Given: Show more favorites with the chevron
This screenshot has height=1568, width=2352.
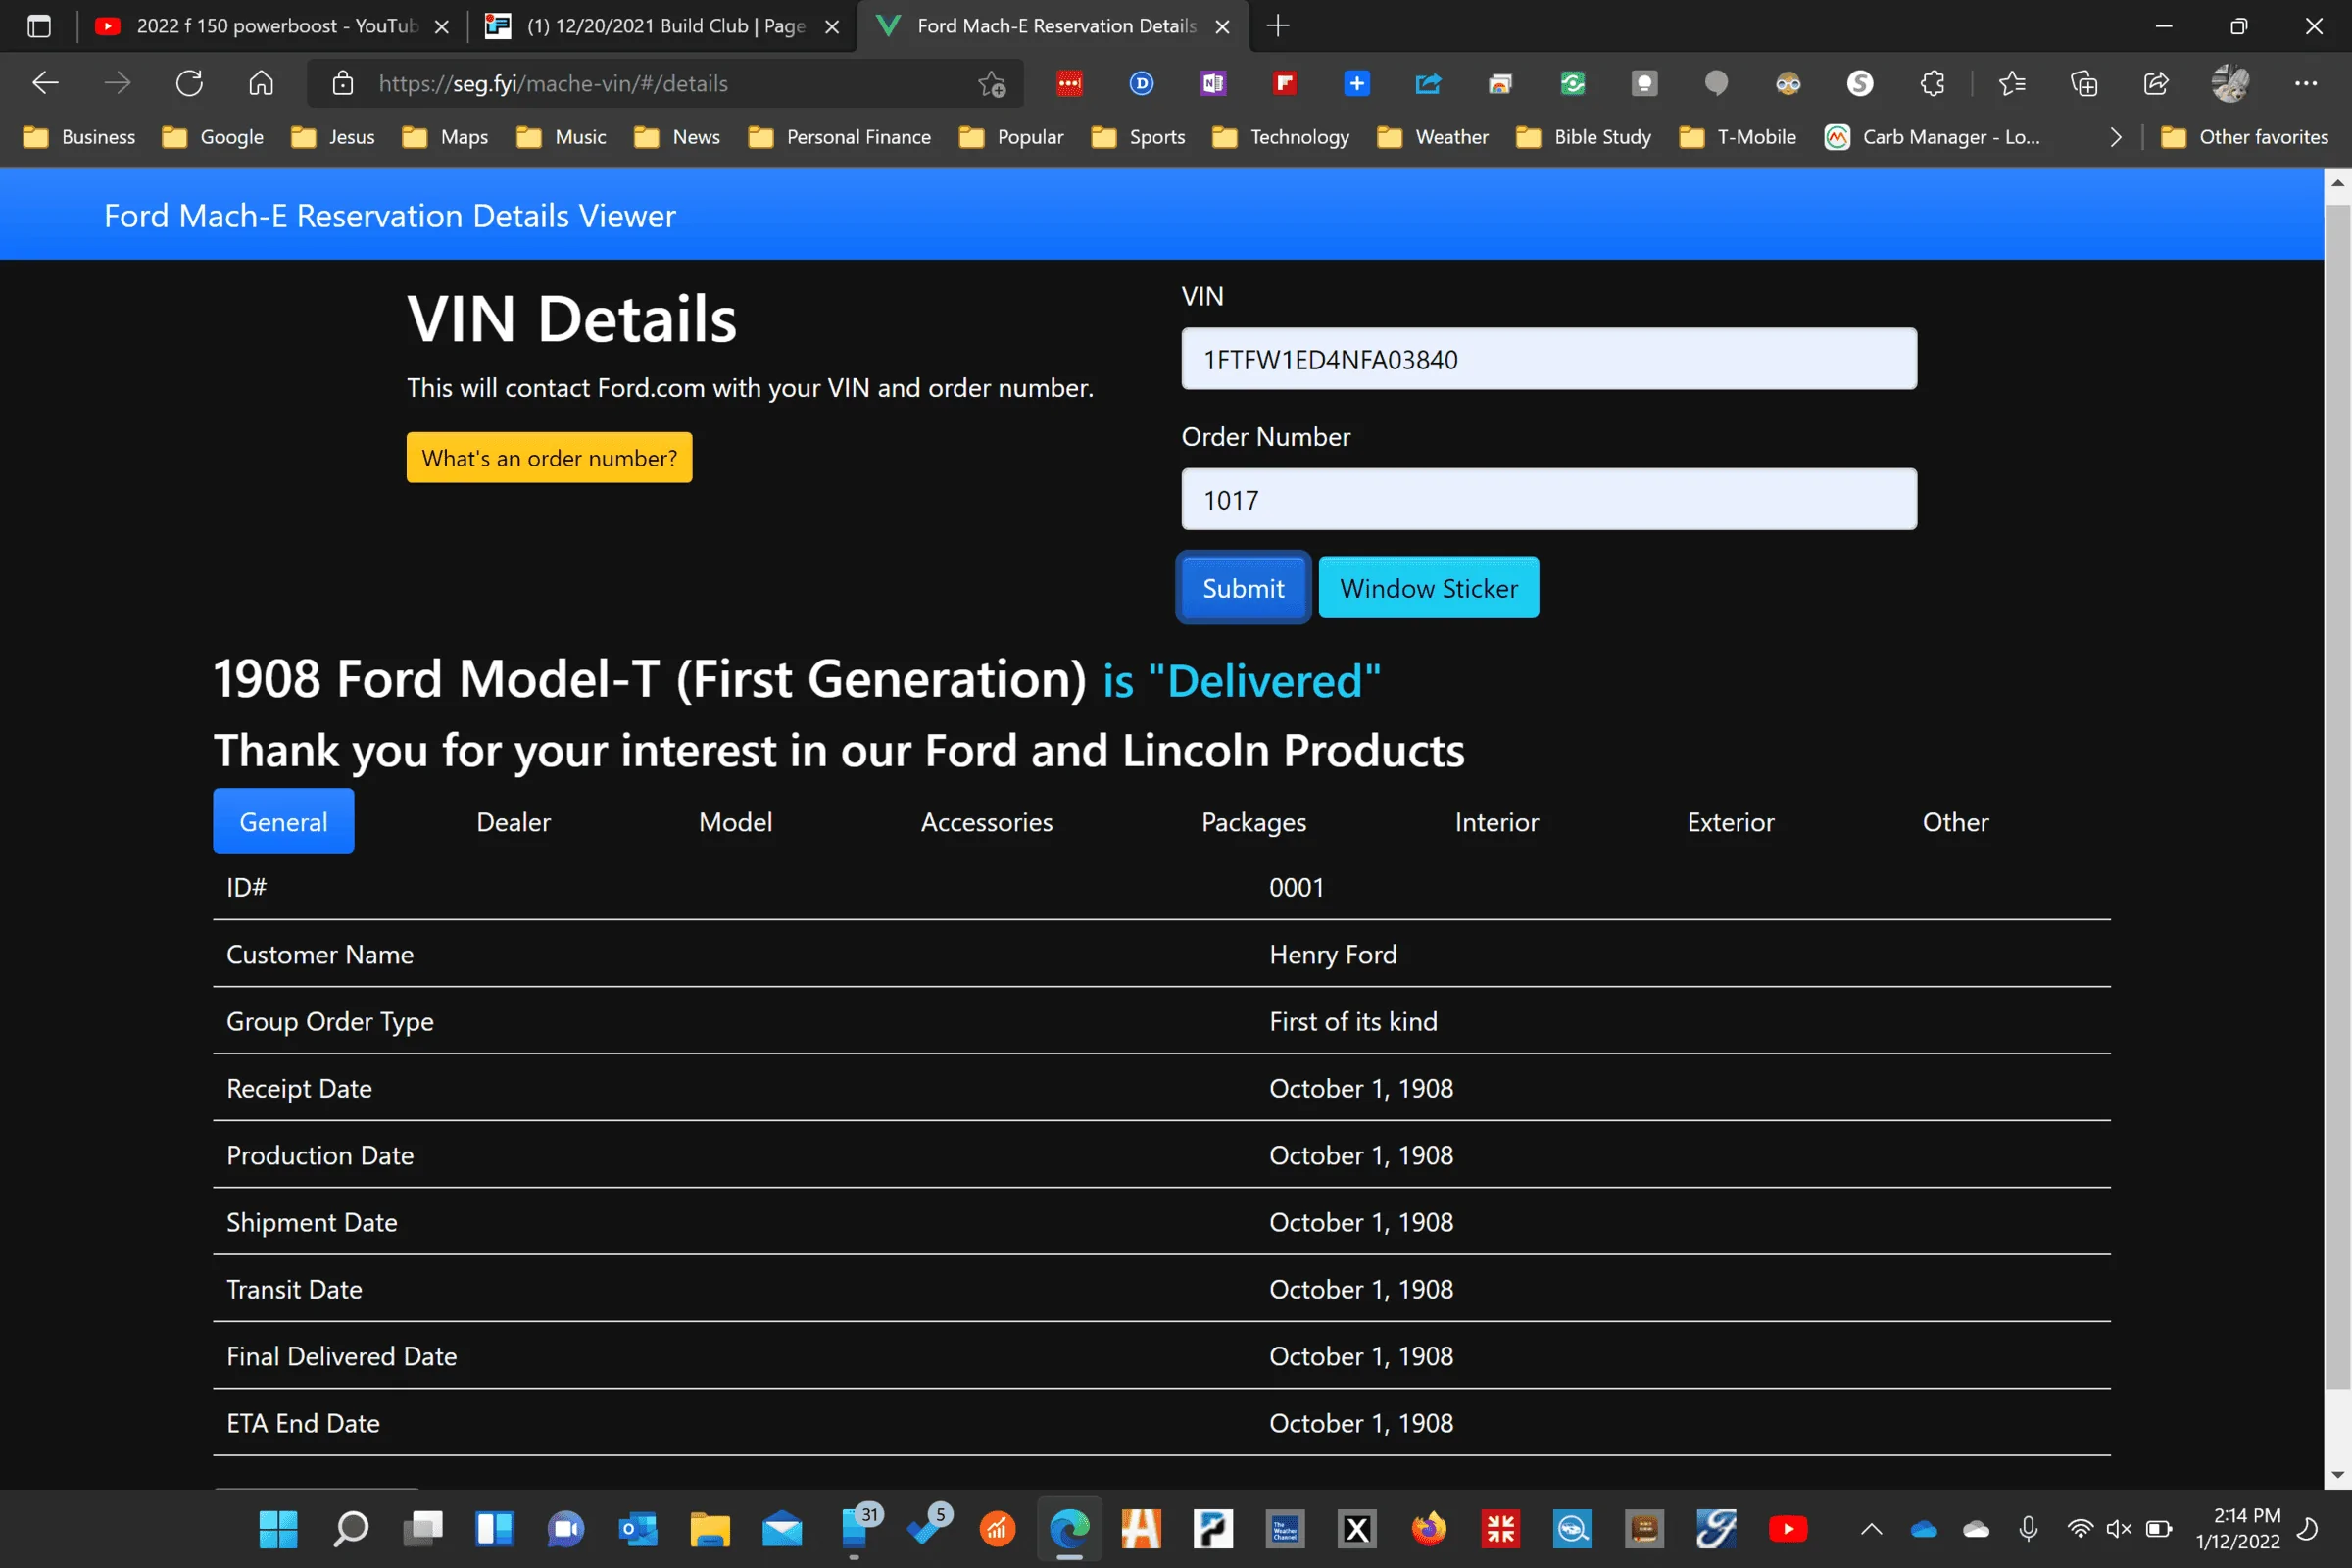Looking at the screenshot, I should (x=2115, y=137).
